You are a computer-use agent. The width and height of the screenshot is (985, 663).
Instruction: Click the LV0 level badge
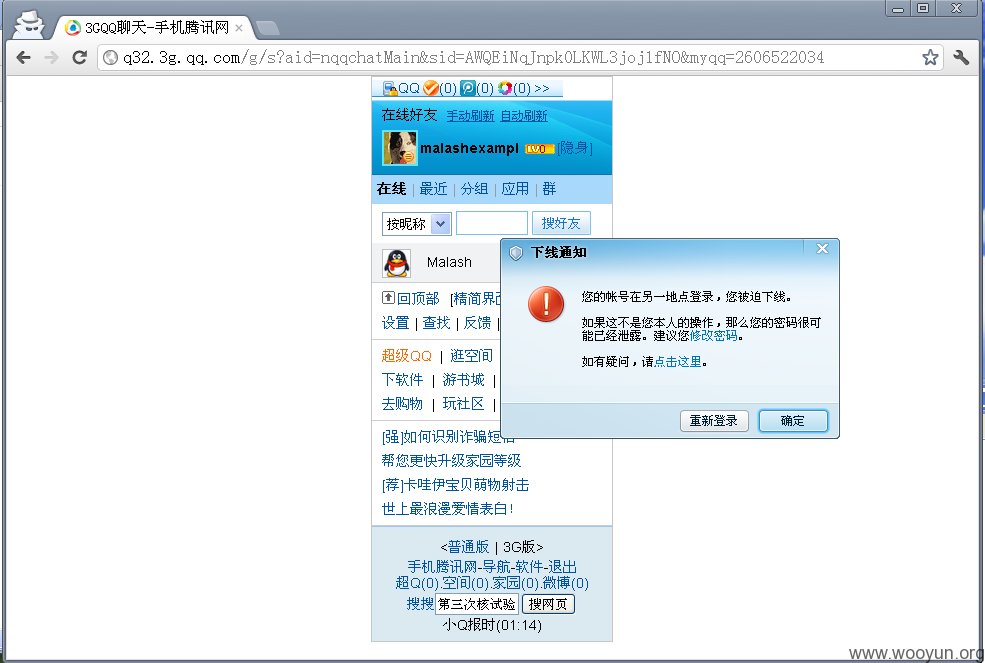[539, 149]
